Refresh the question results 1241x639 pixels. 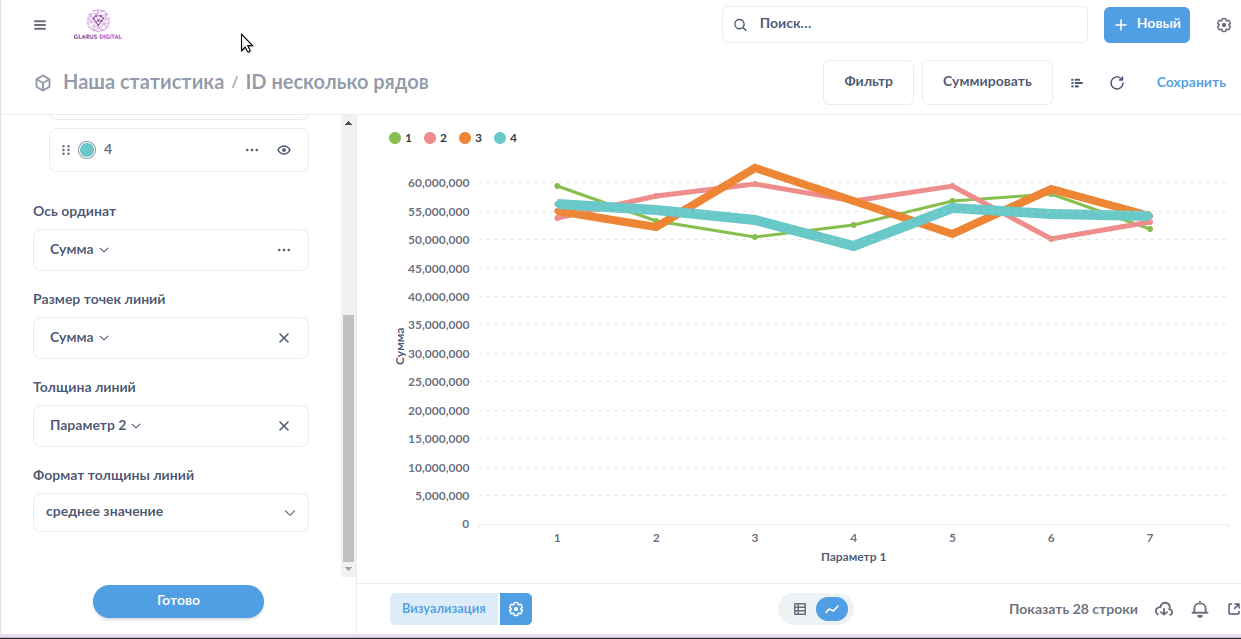point(1117,83)
